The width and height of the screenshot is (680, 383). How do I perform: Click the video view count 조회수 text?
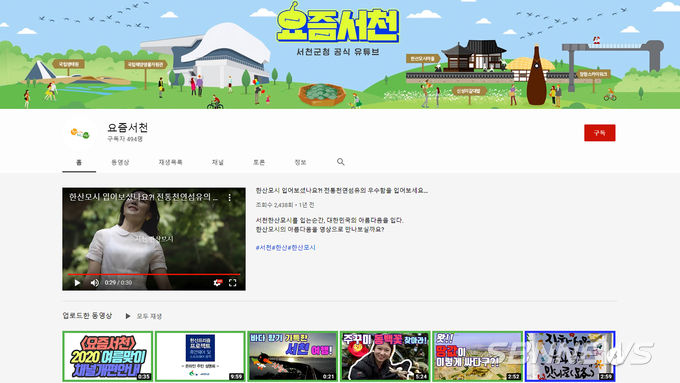pos(274,205)
